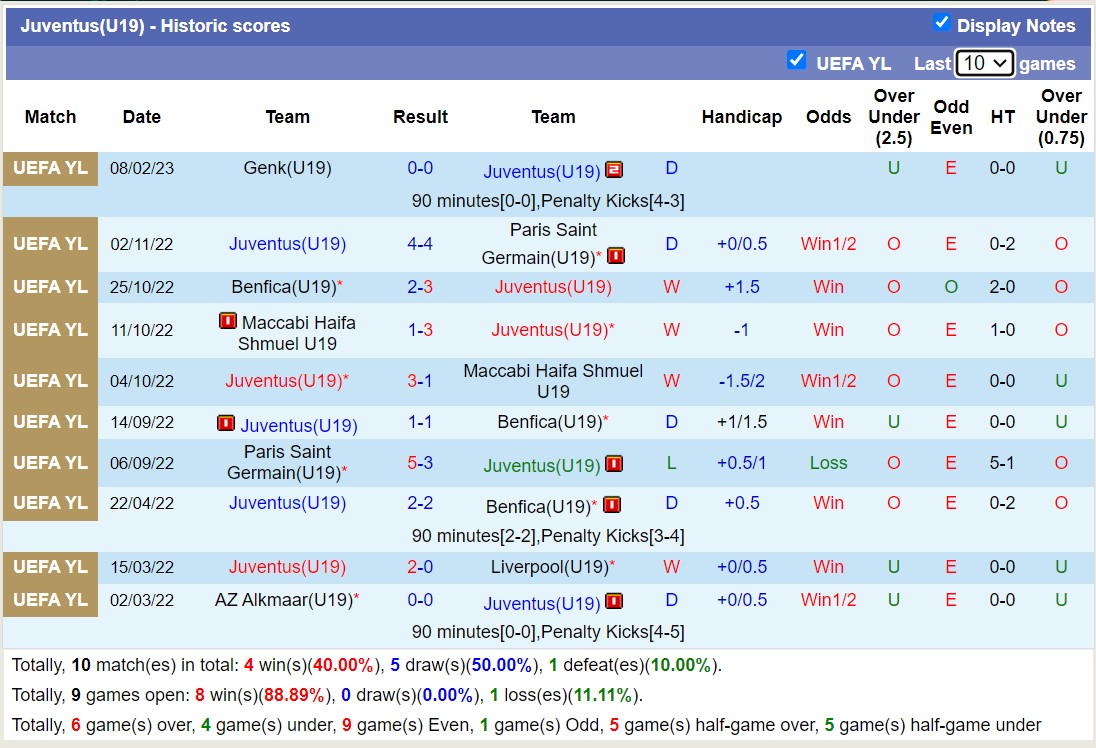This screenshot has width=1096, height=748.
Task: Click red card icon before Juventus(U19) on 14/09/22
Action: (x=226, y=423)
